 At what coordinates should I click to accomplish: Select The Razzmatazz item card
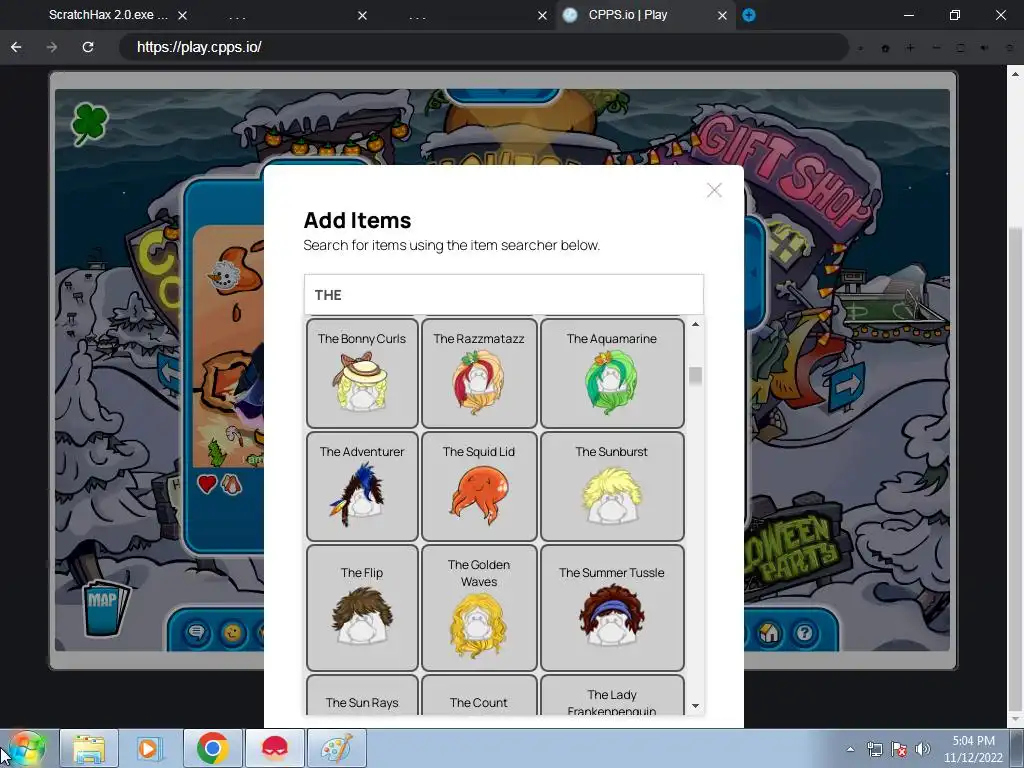coord(479,373)
